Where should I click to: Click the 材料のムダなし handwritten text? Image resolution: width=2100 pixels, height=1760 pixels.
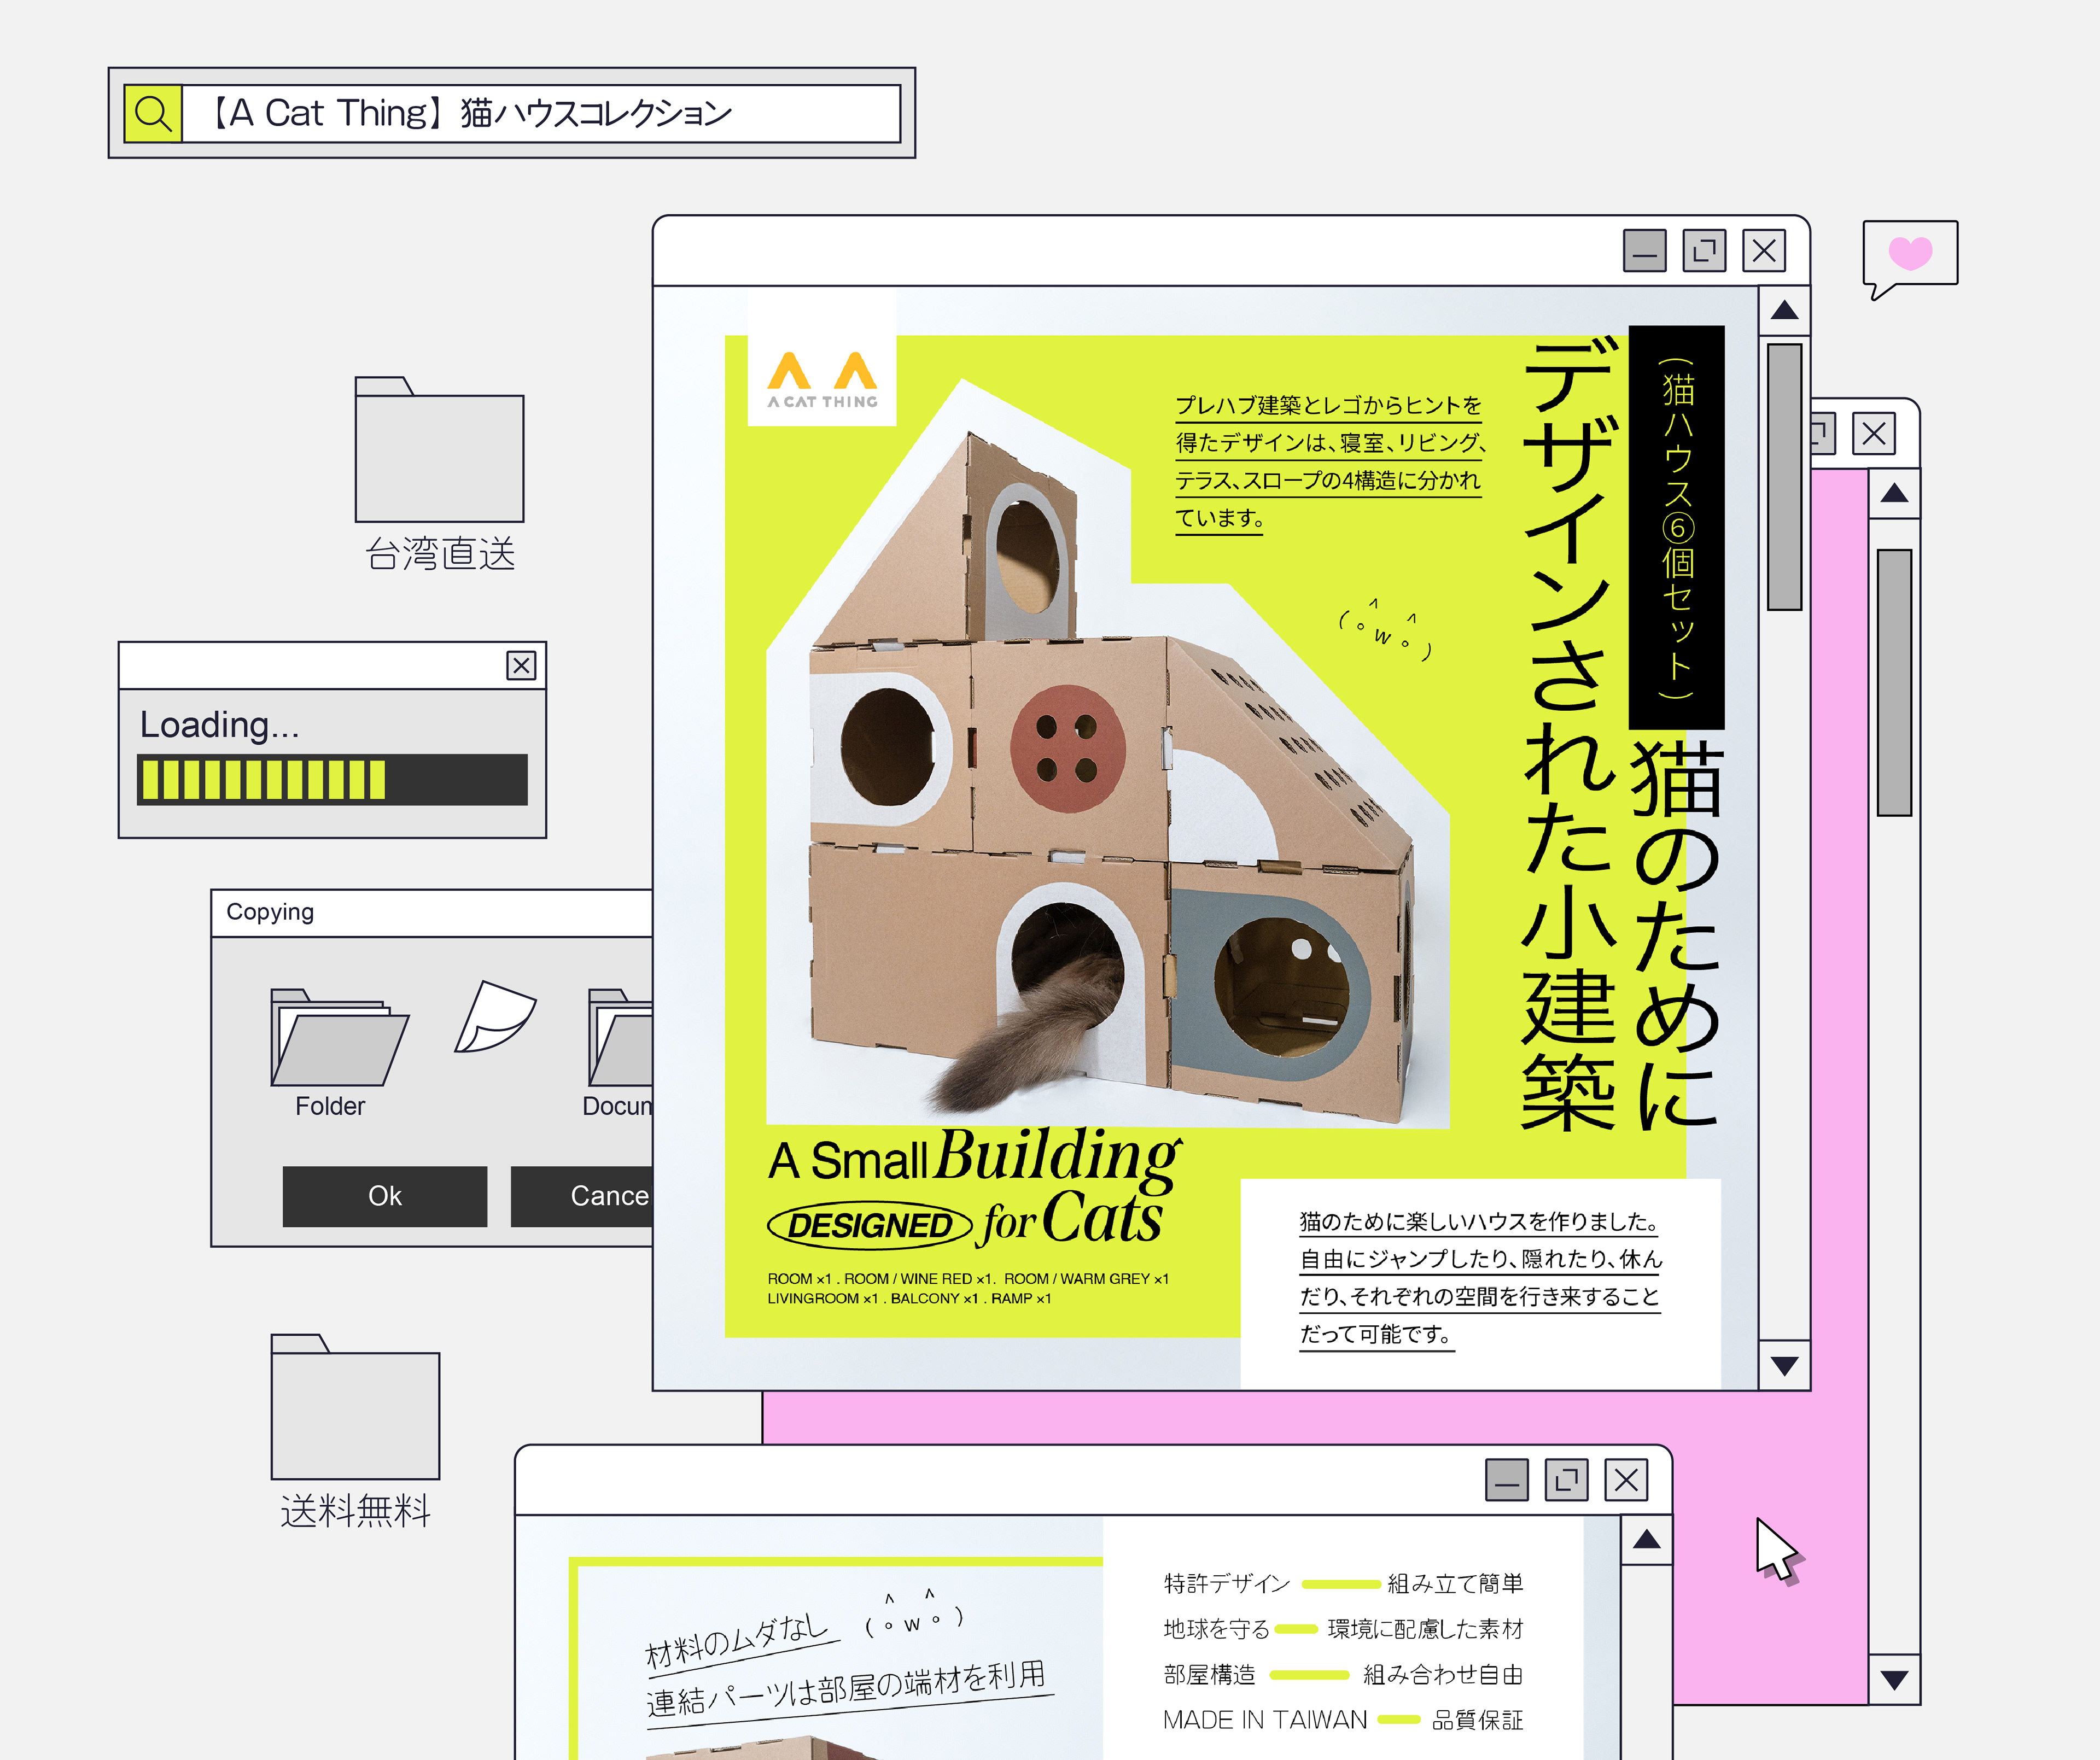pyautogui.click(x=737, y=1640)
